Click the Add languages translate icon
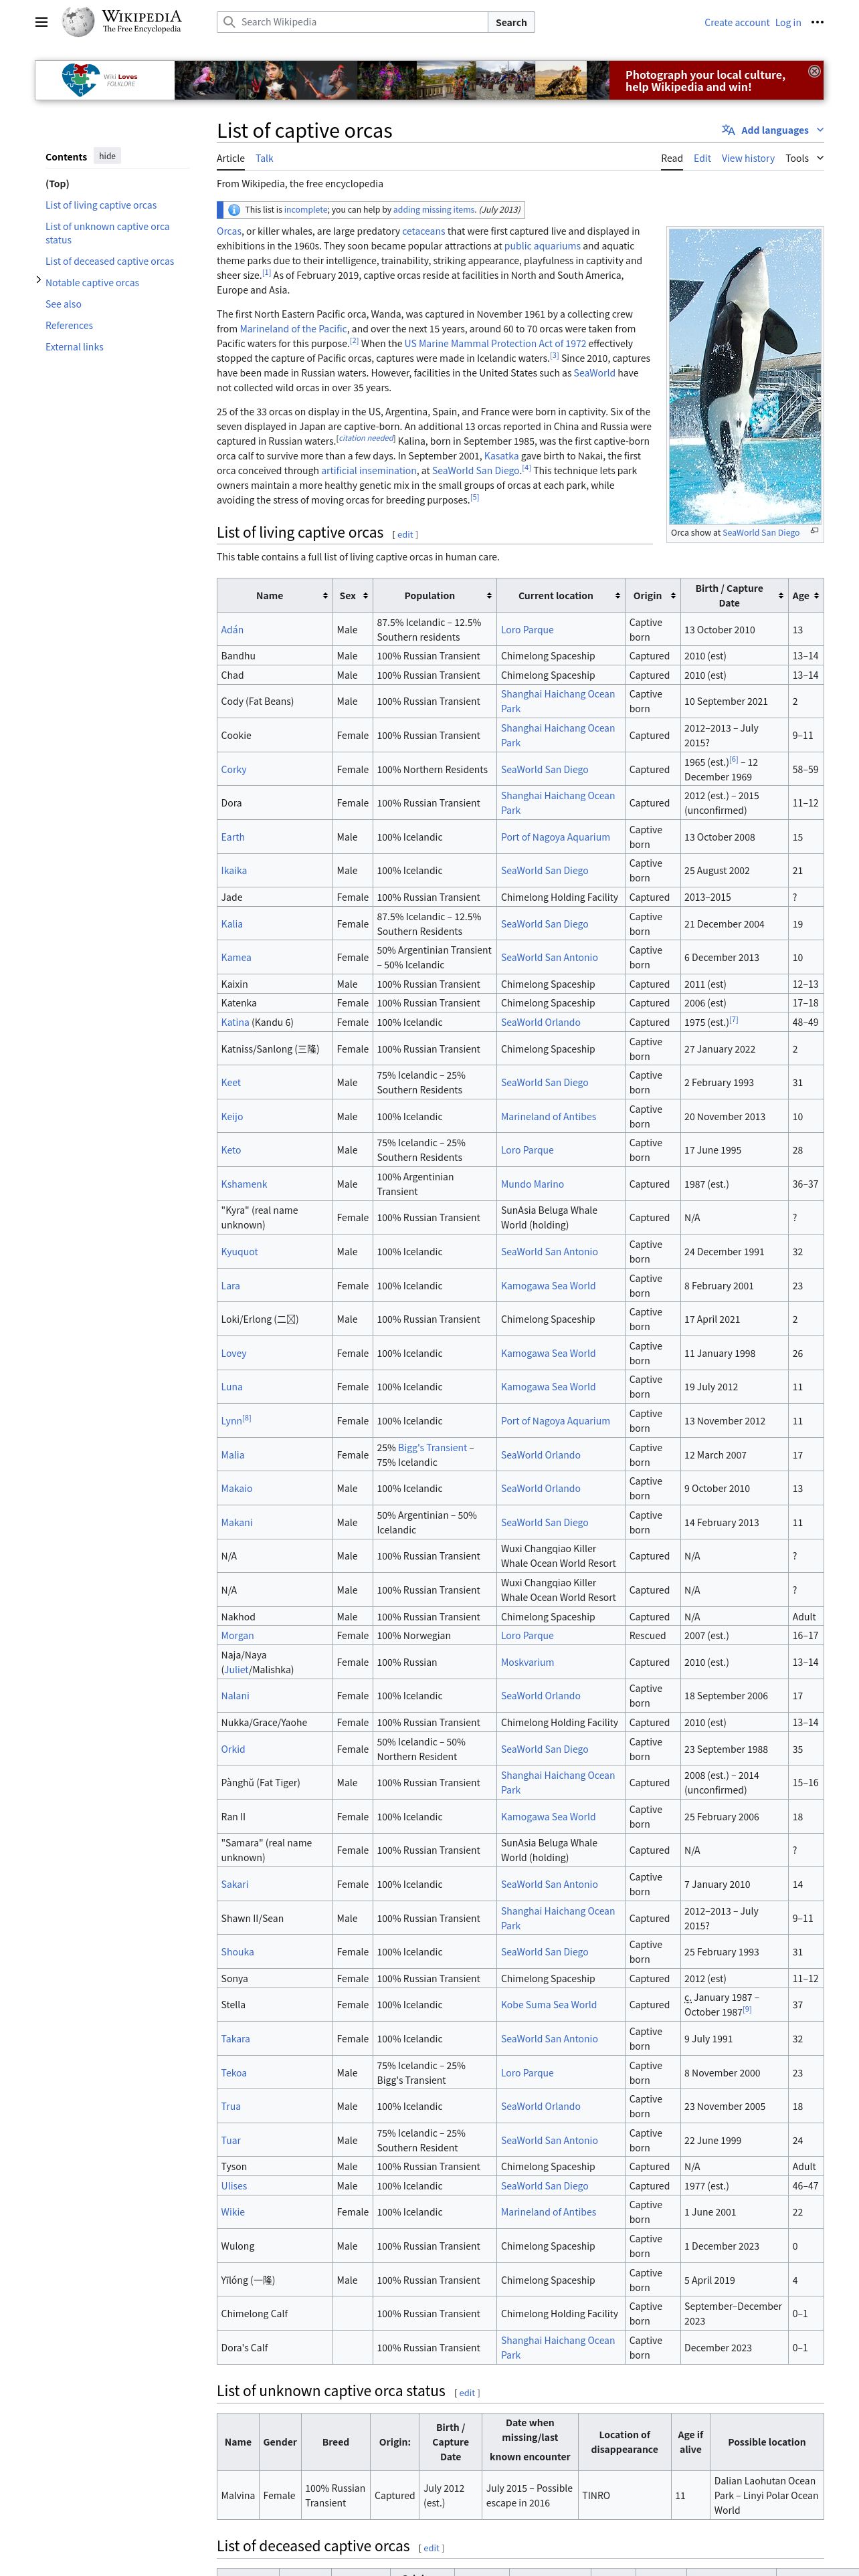Image resolution: width=859 pixels, height=2576 pixels. [728, 130]
